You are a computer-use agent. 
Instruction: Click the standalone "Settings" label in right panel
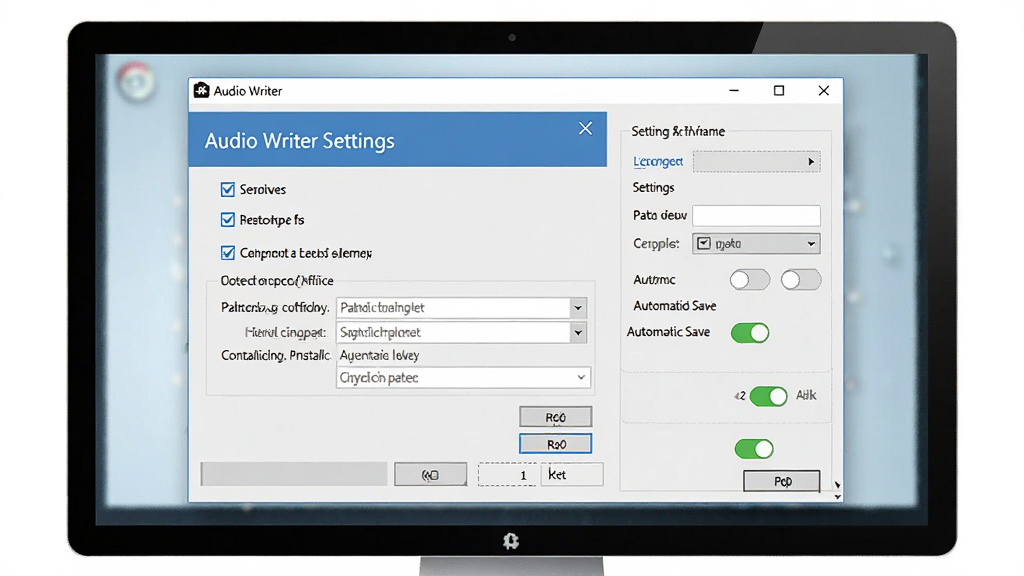pos(653,187)
